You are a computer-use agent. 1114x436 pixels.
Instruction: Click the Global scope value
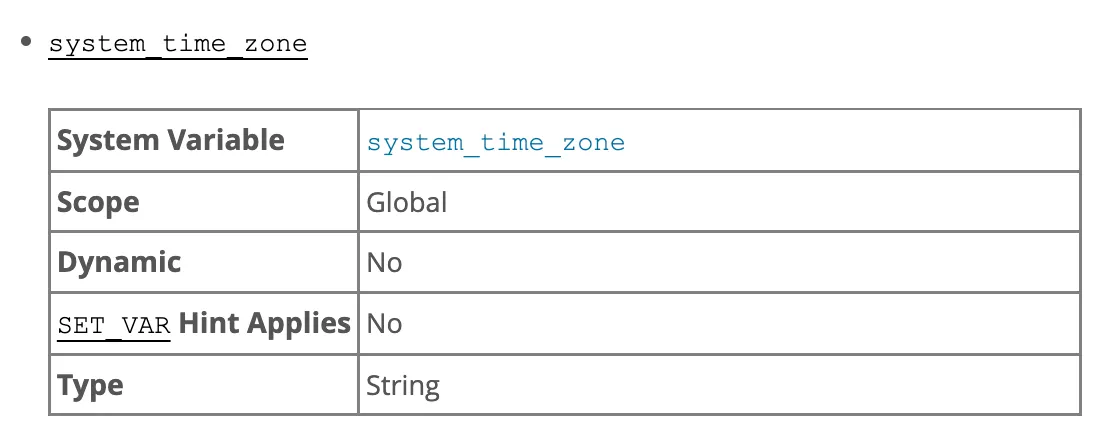pos(406,202)
